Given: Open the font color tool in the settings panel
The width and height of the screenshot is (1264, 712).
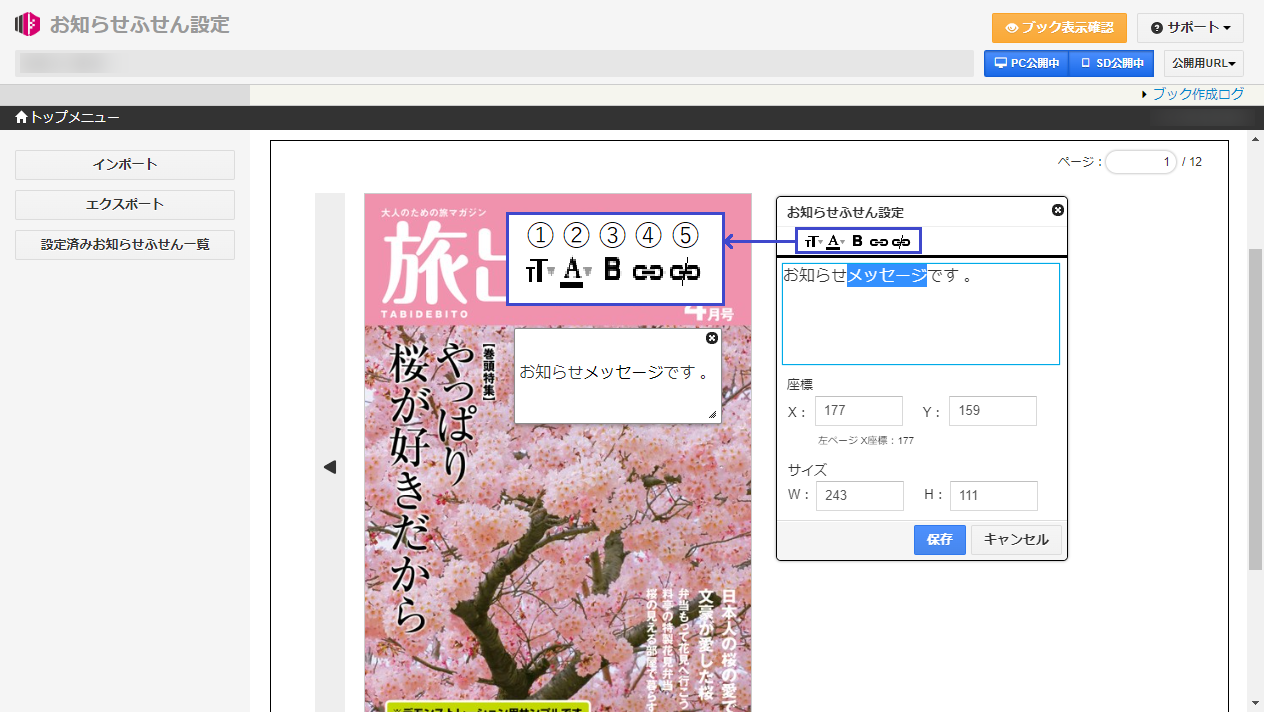Looking at the screenshot, I should point(832,241).
